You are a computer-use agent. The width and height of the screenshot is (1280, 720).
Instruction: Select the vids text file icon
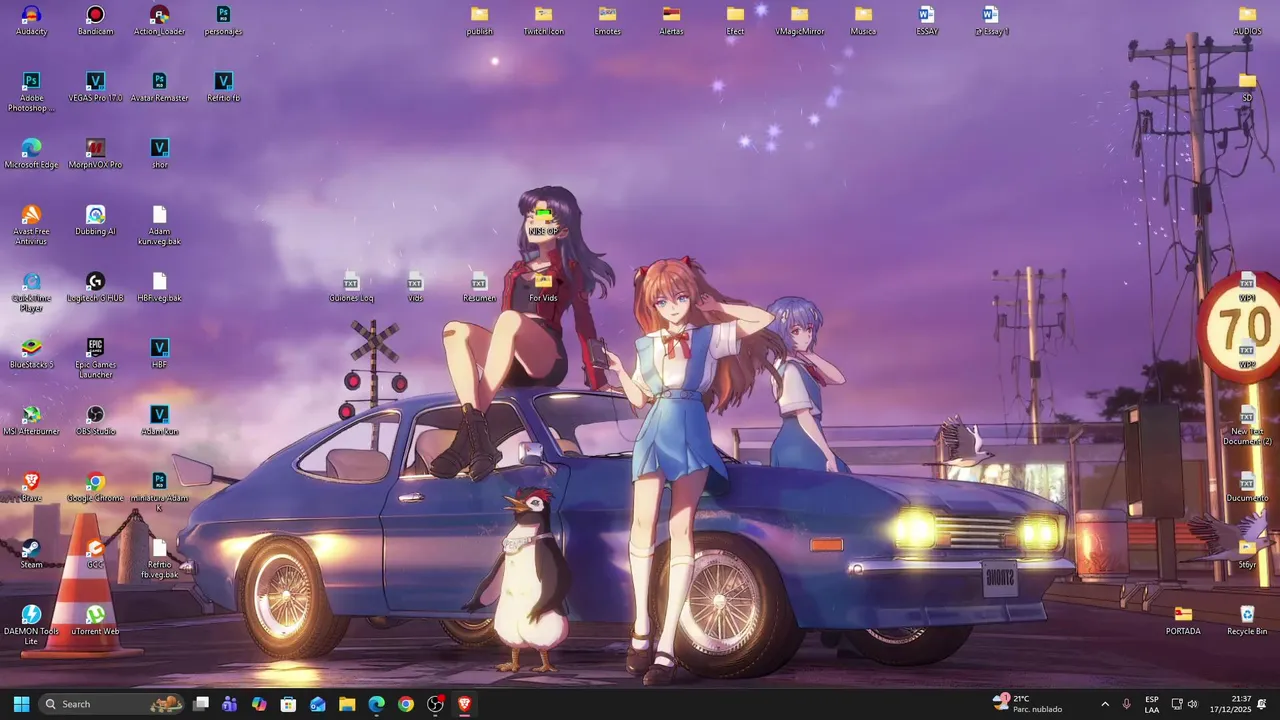(x=415, y=287)
